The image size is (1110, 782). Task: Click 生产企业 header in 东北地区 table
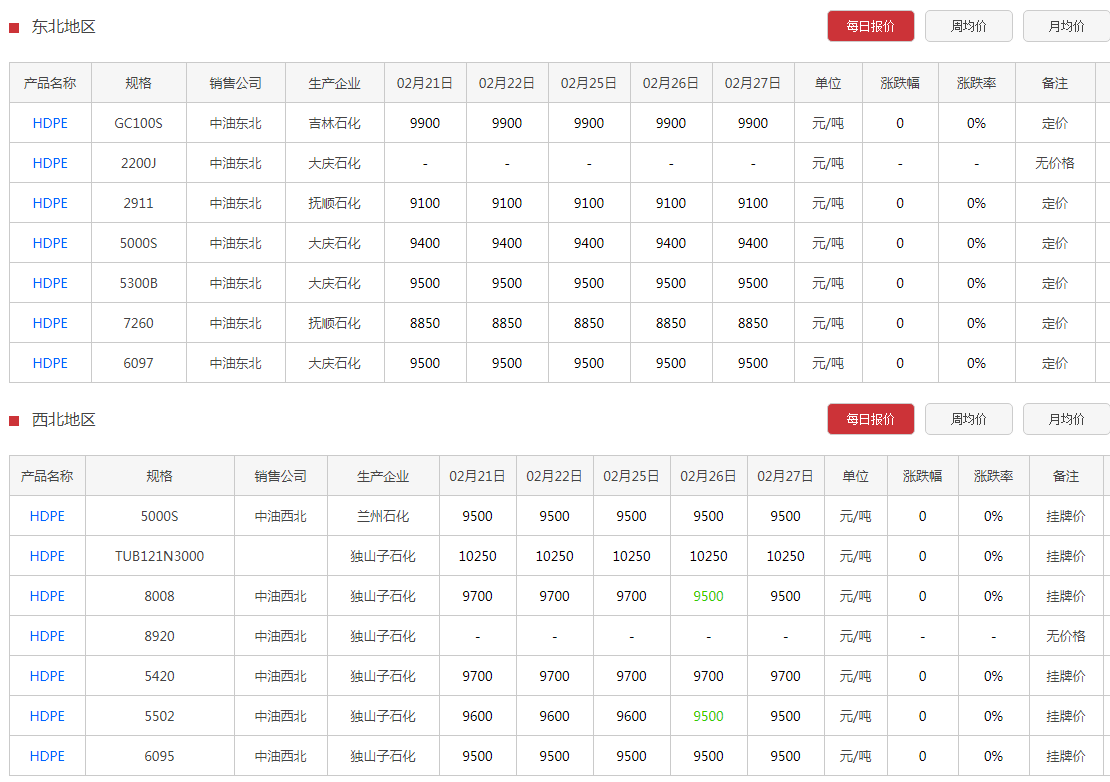(x=335, y=83)
